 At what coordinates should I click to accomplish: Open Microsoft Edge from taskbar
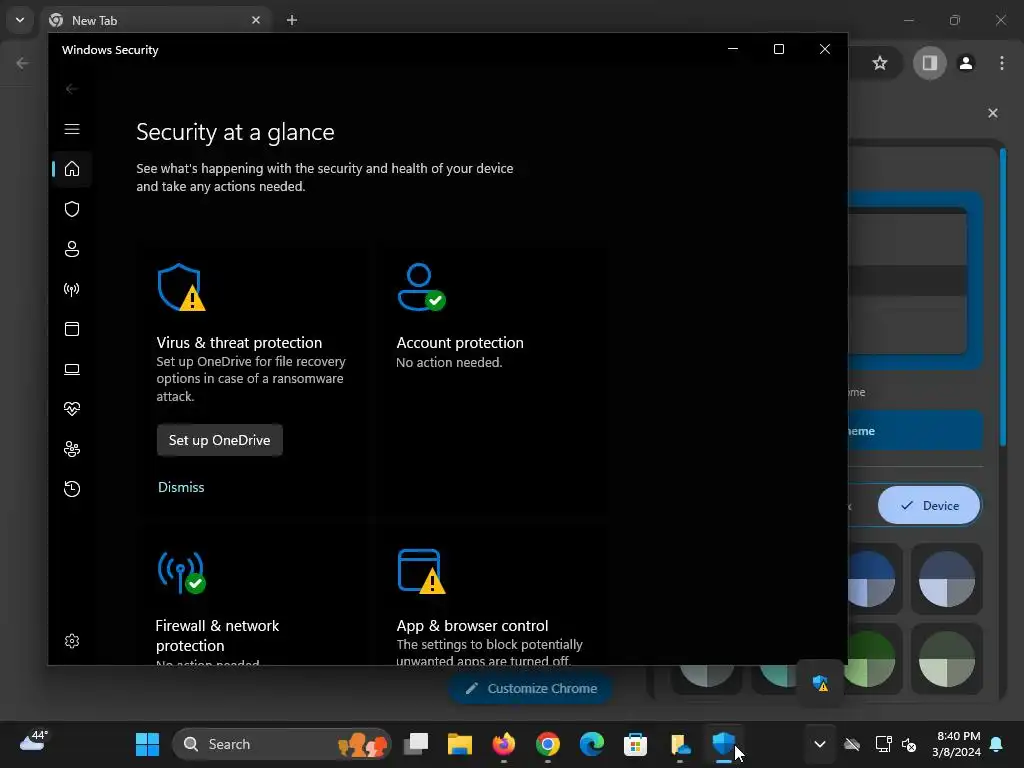coord(592,744)
